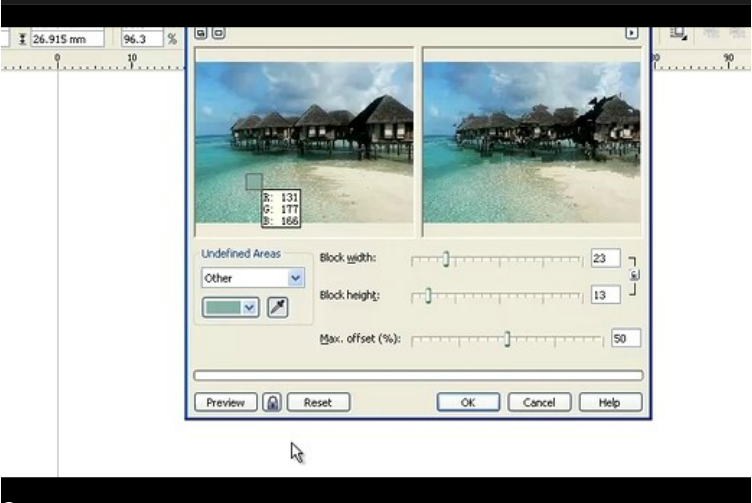The width and height of the screenshot is (752, 503).
Task: Switch to dual-pane preview mode icon
Action: [x=201, y=33]
